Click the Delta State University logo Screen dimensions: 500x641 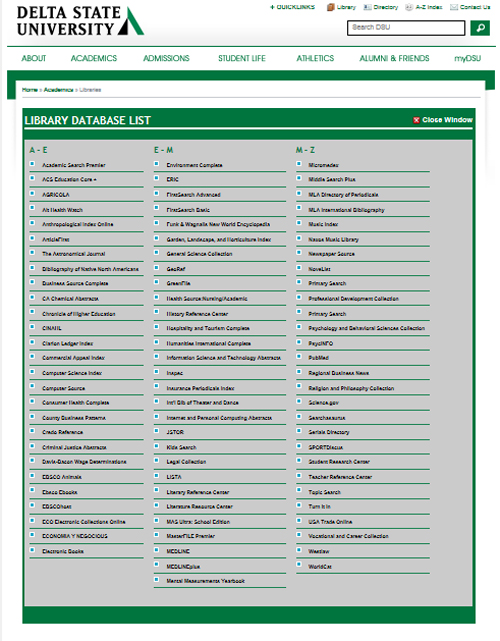point(80,21)
